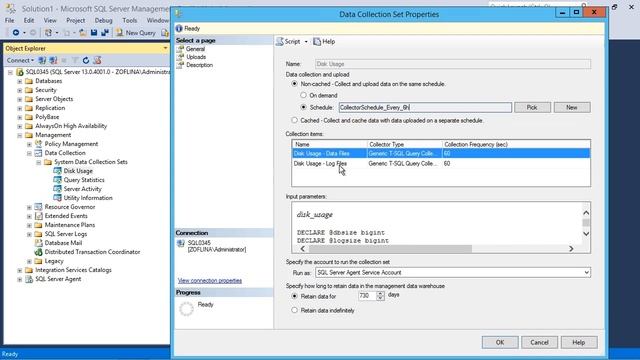Click OK to confirm the dialog
The height and width of the screenshot is (360, 640).
click(500, 342)
